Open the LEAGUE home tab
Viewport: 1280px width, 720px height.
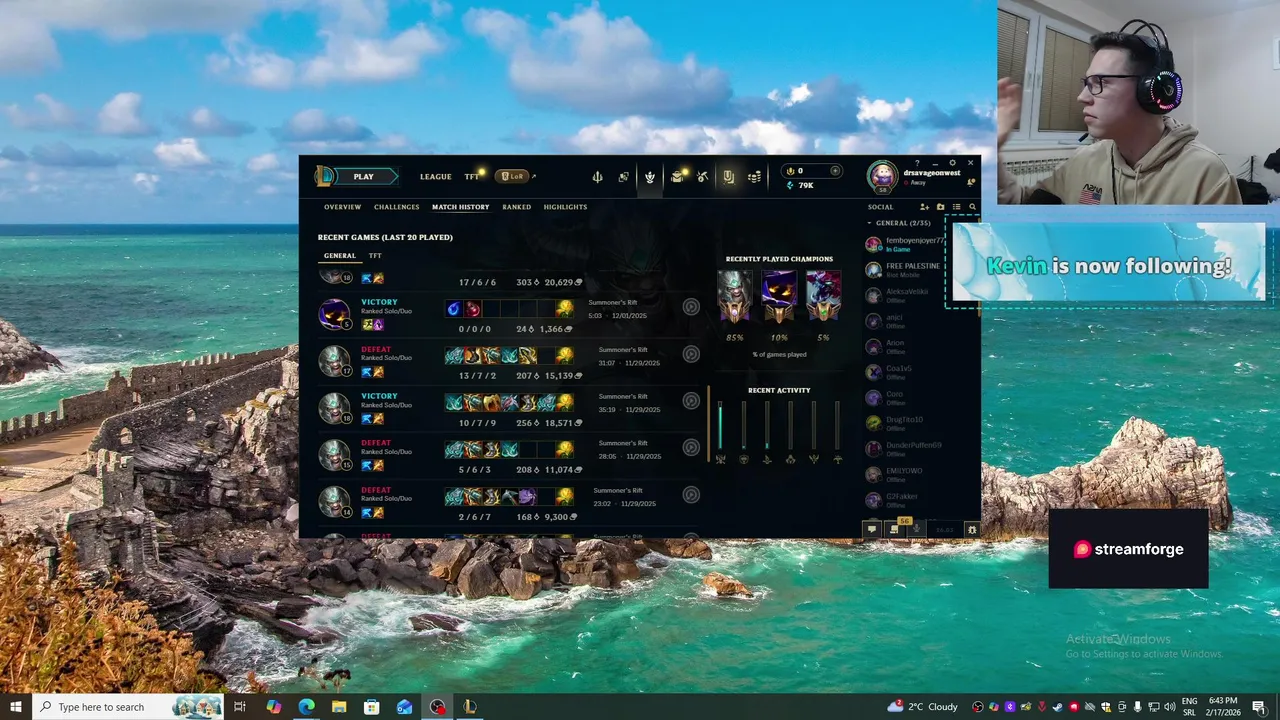coord(435,177)
